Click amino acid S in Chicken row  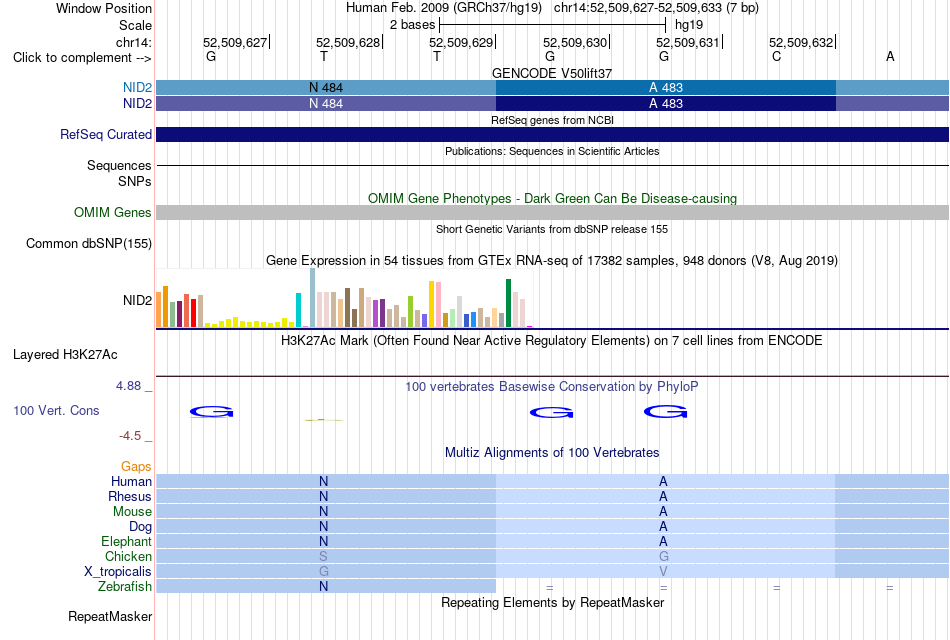pyautogui.click(x=323, y=556)
